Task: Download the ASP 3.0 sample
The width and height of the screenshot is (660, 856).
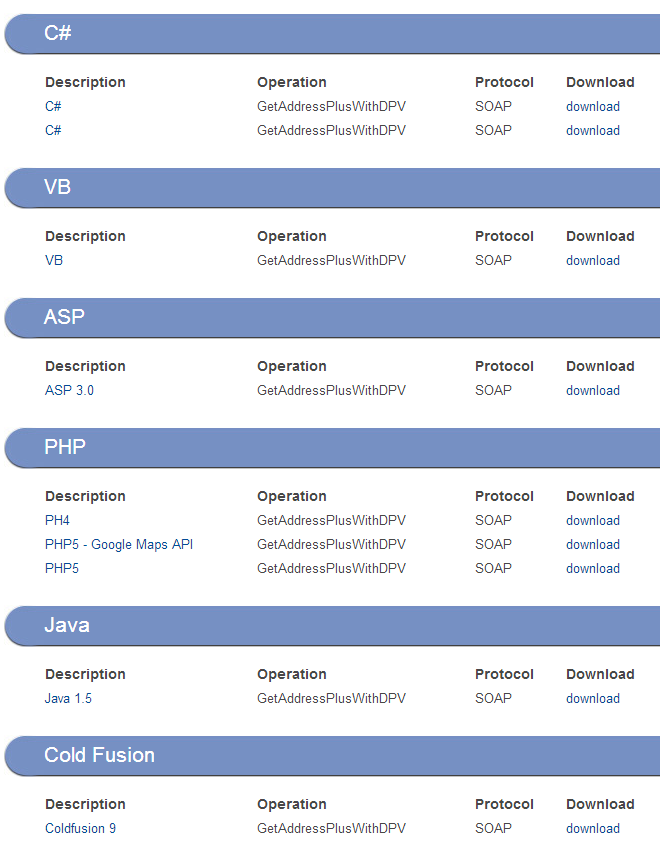Action: [593, 390]
